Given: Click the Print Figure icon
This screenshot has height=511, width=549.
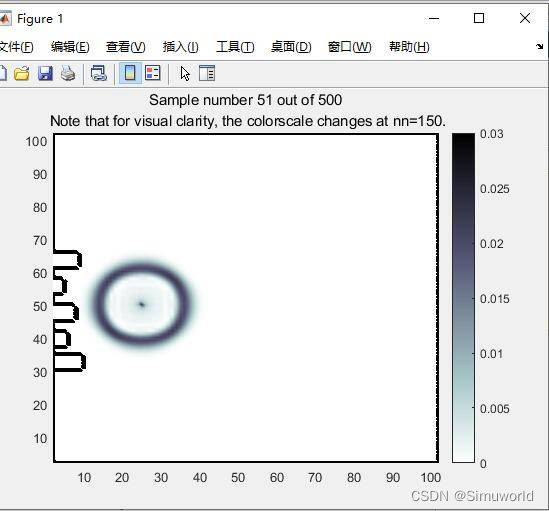Looking at the screenshot, I should click(68, 74).
